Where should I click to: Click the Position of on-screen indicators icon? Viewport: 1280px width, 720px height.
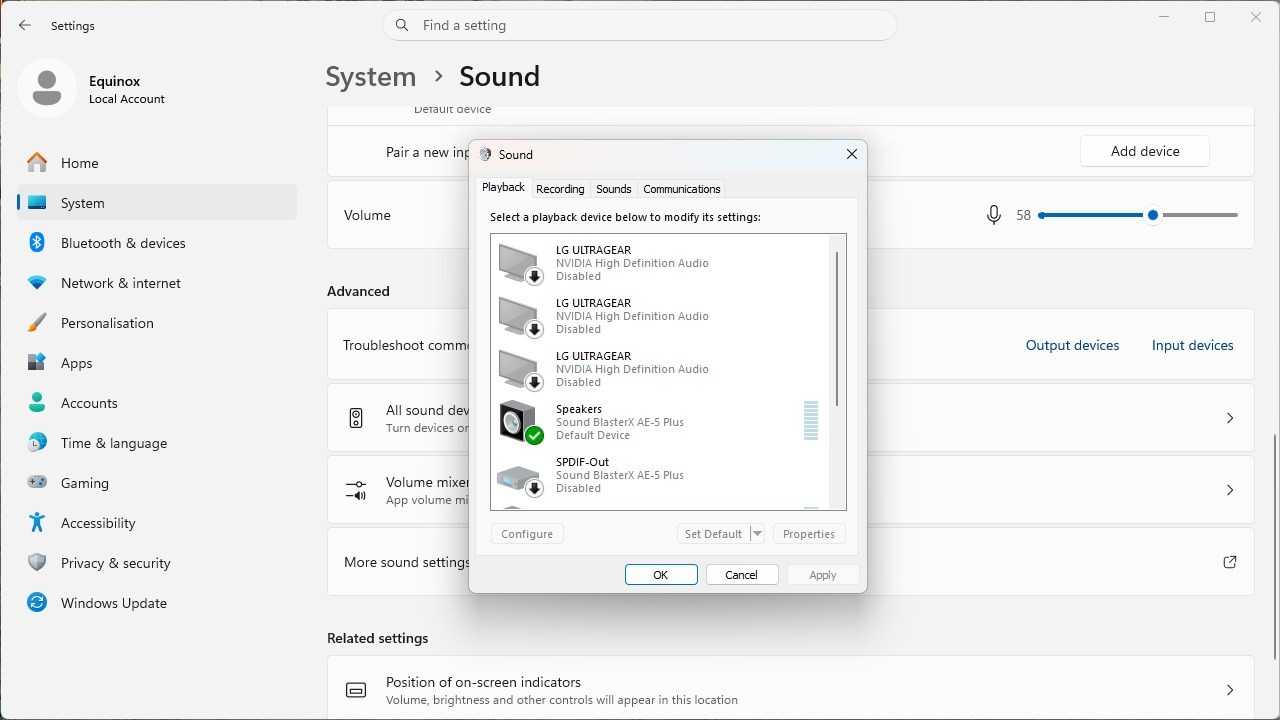(x=356, y=690)
